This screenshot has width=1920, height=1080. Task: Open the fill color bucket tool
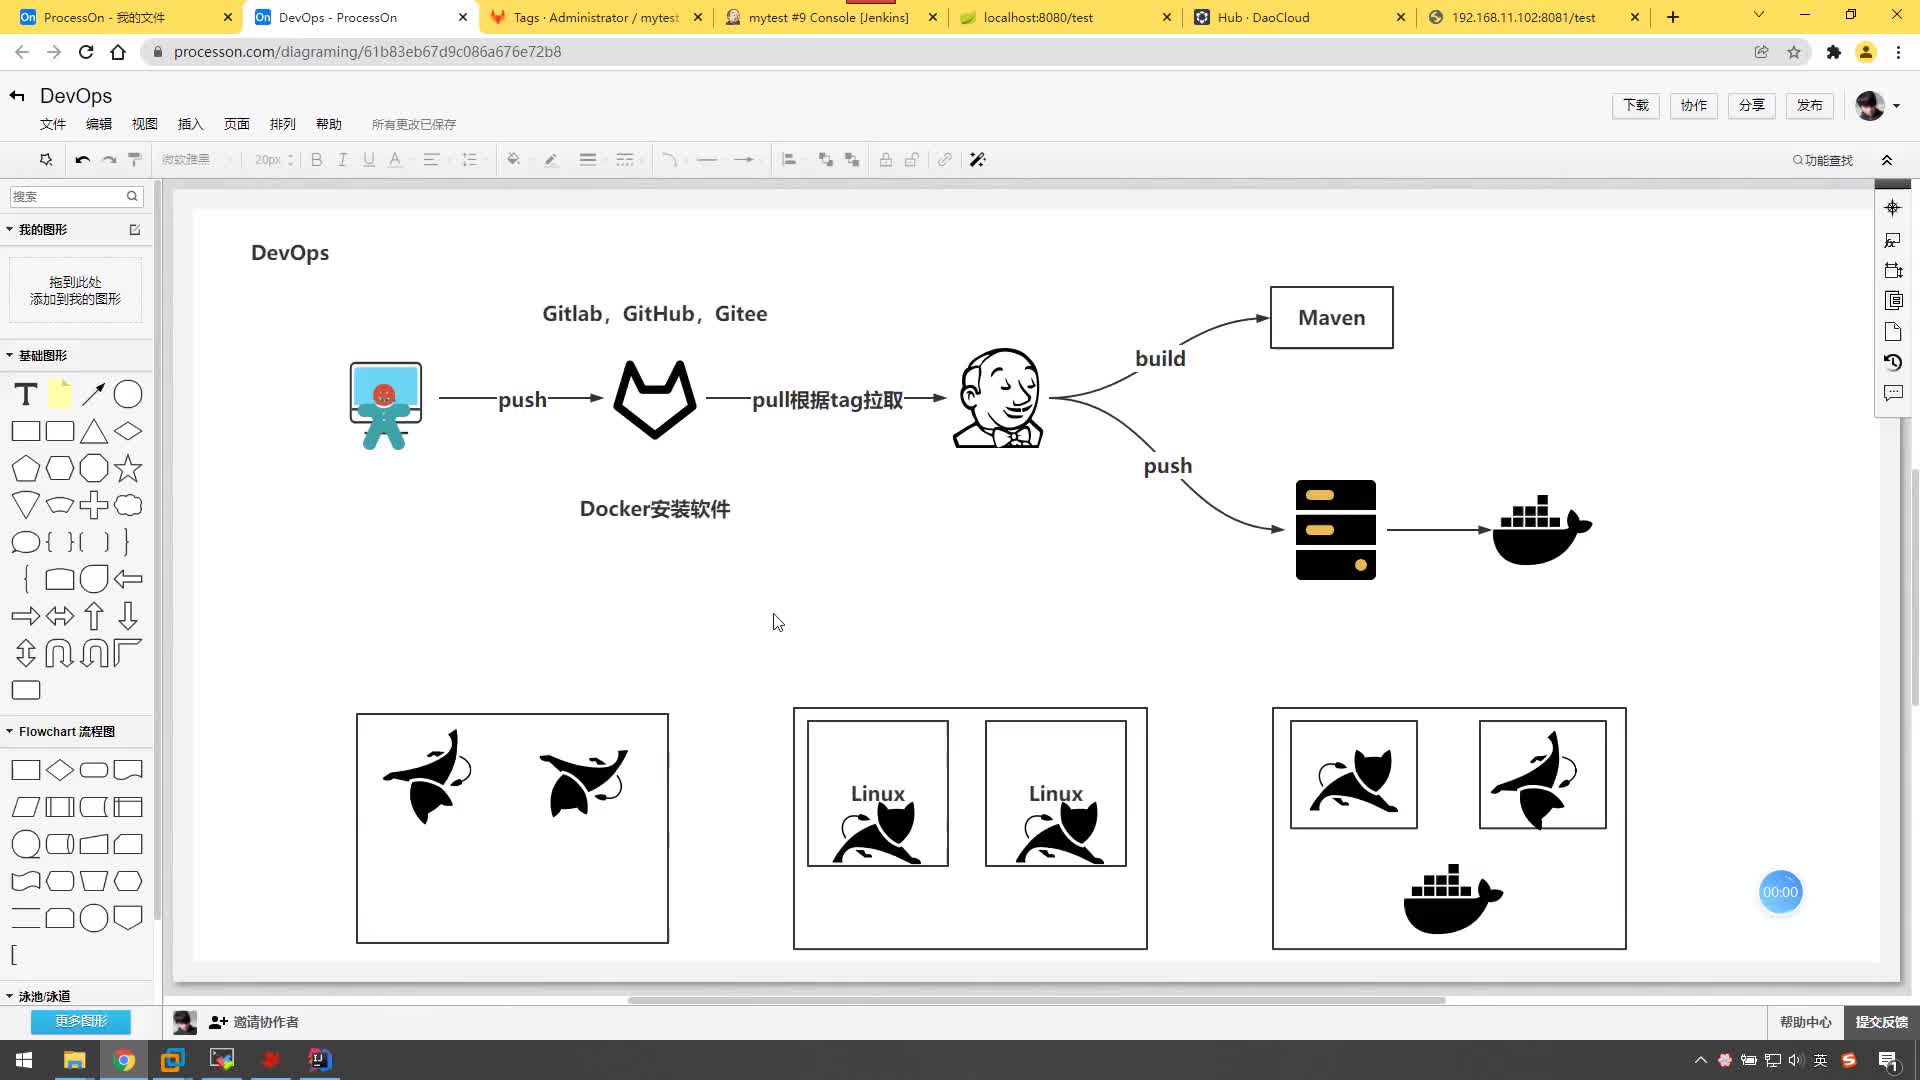pos(514,160)
